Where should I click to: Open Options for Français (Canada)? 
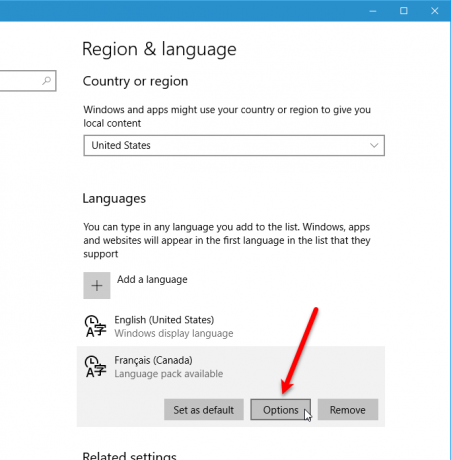tap(281, 410)
